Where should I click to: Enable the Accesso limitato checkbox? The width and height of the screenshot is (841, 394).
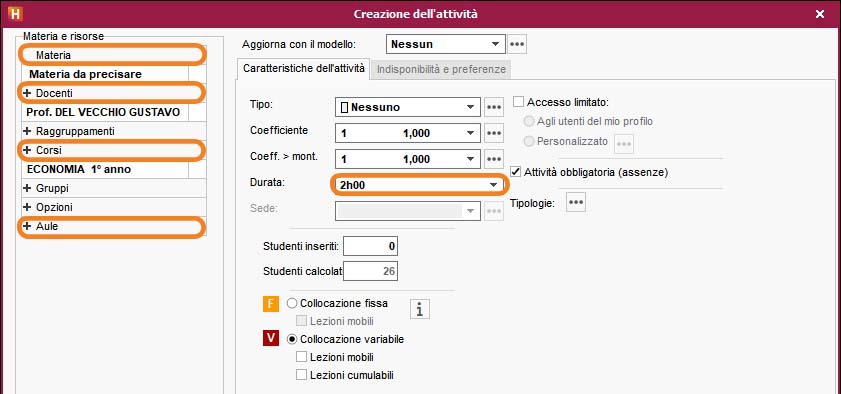(x=519, y=102)
